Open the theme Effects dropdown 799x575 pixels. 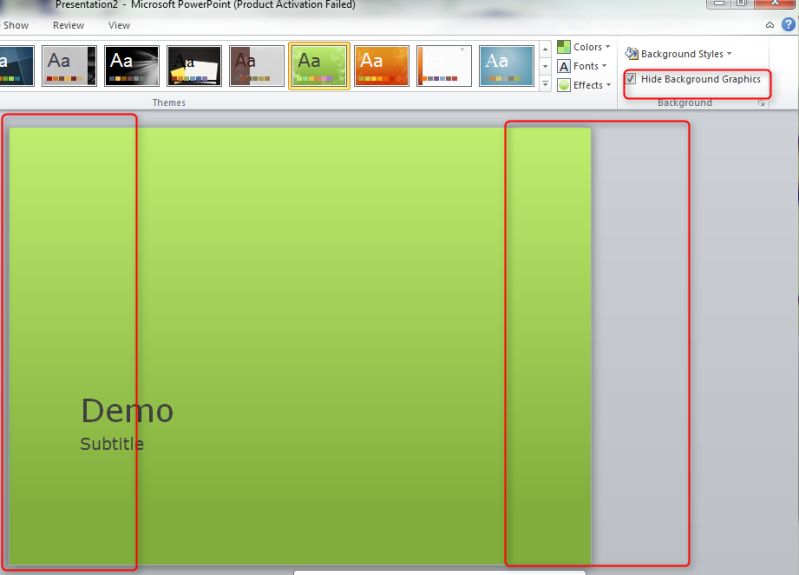(x=584, y=85)
